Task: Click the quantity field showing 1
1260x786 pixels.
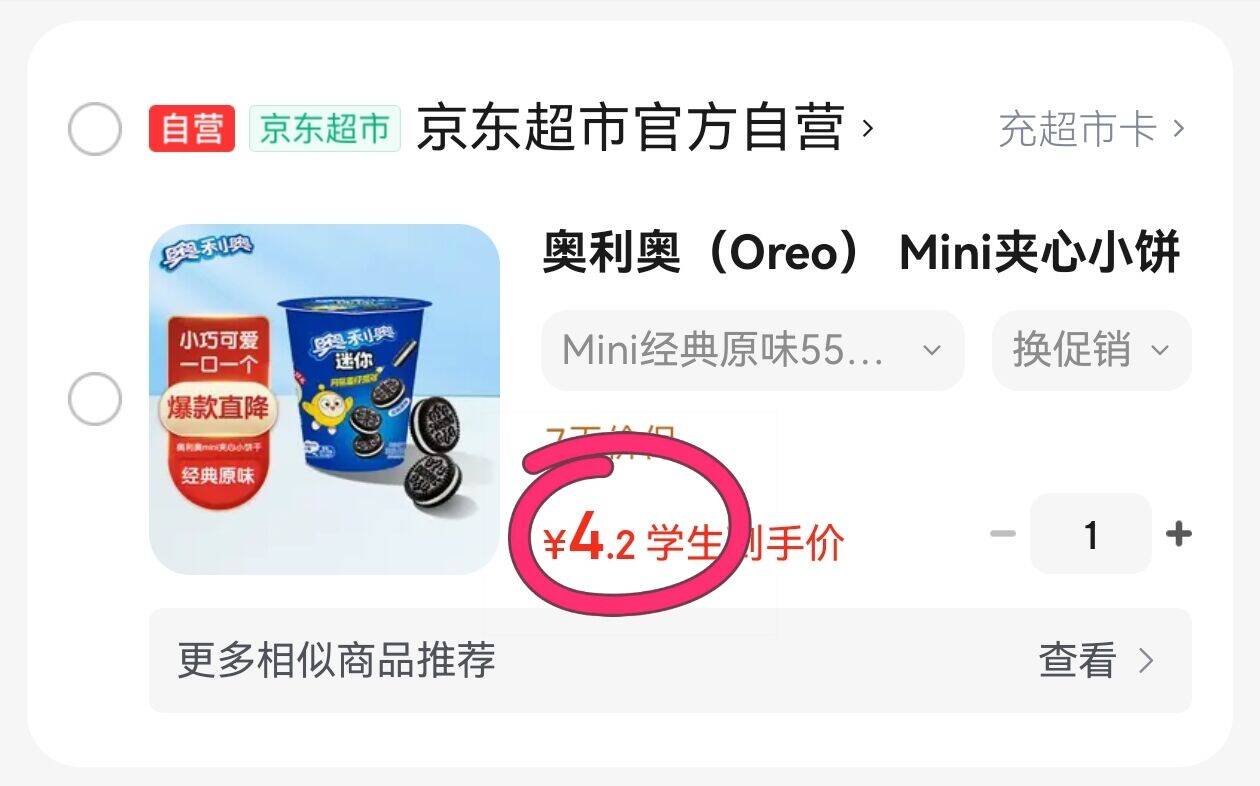Action: [1091, 534]
